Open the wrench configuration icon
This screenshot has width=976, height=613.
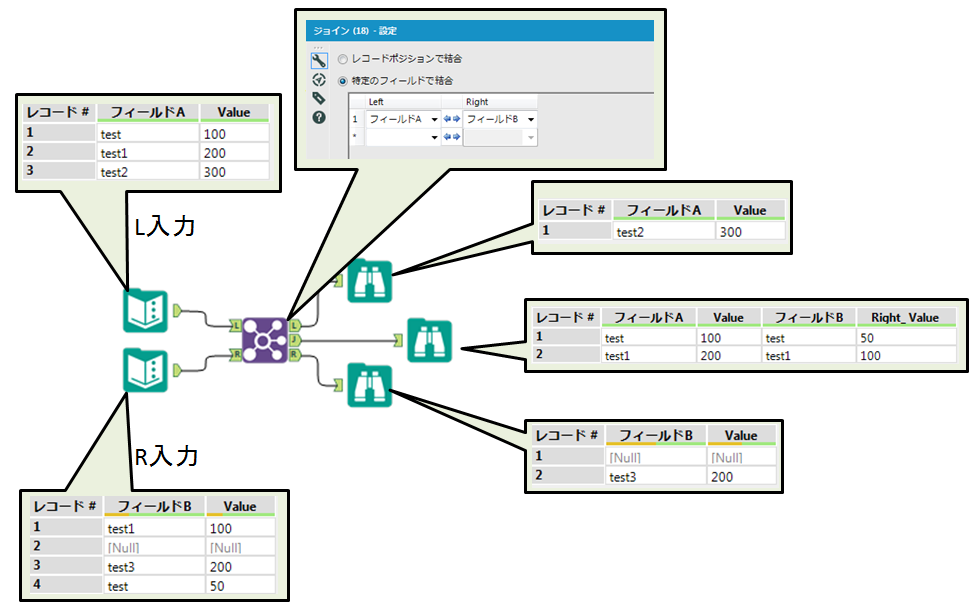pyautogui.click(x=319, y=61)
